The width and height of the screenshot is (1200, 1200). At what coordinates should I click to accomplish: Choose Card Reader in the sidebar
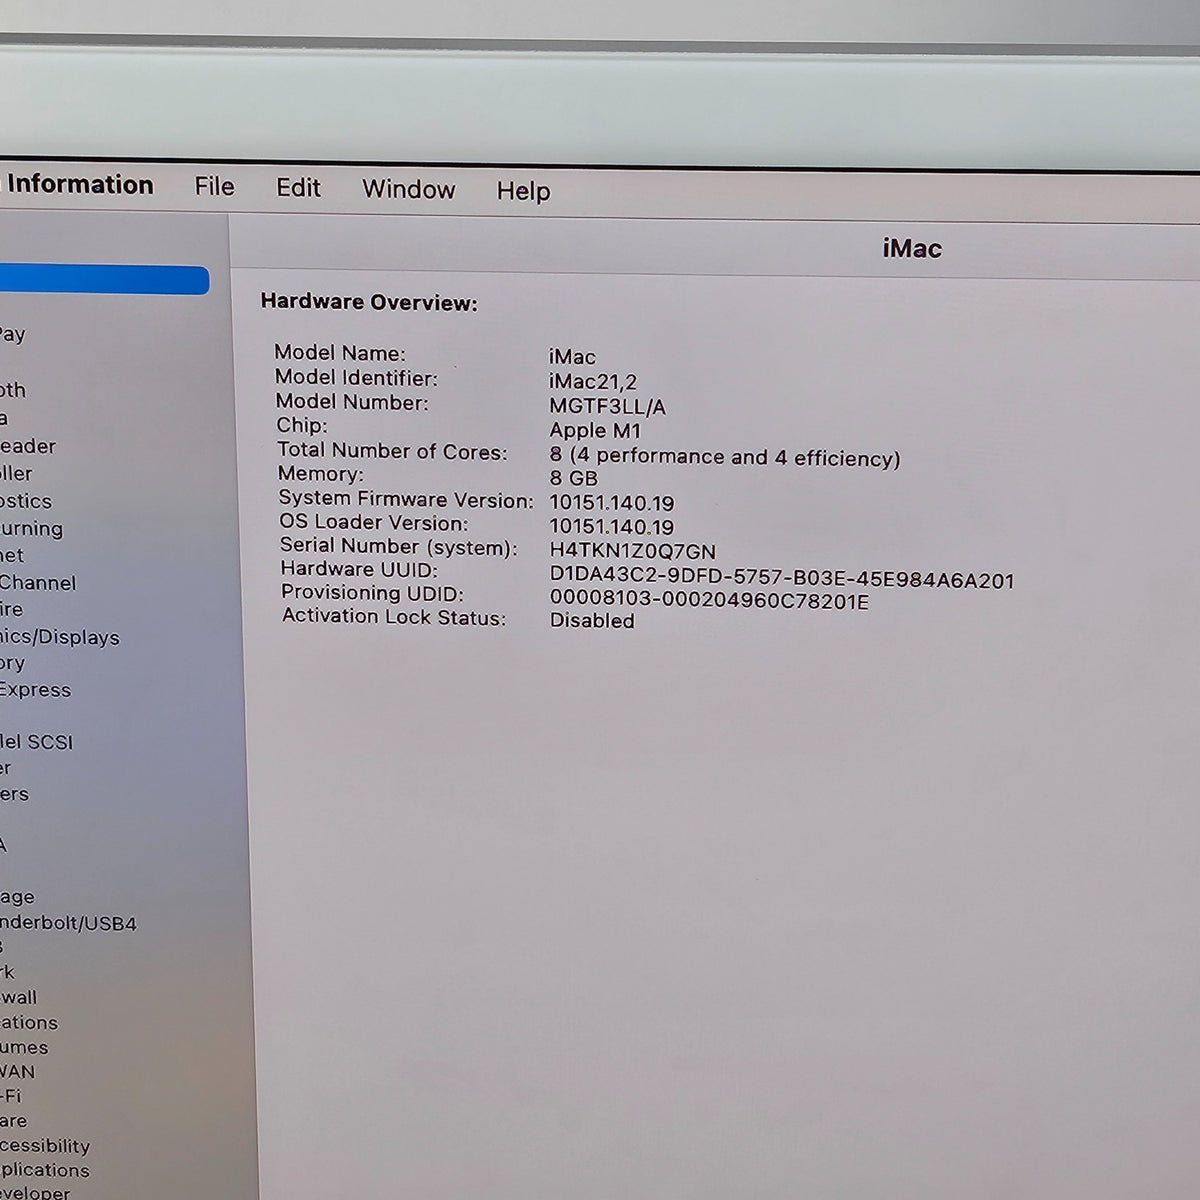click(28, 446)
